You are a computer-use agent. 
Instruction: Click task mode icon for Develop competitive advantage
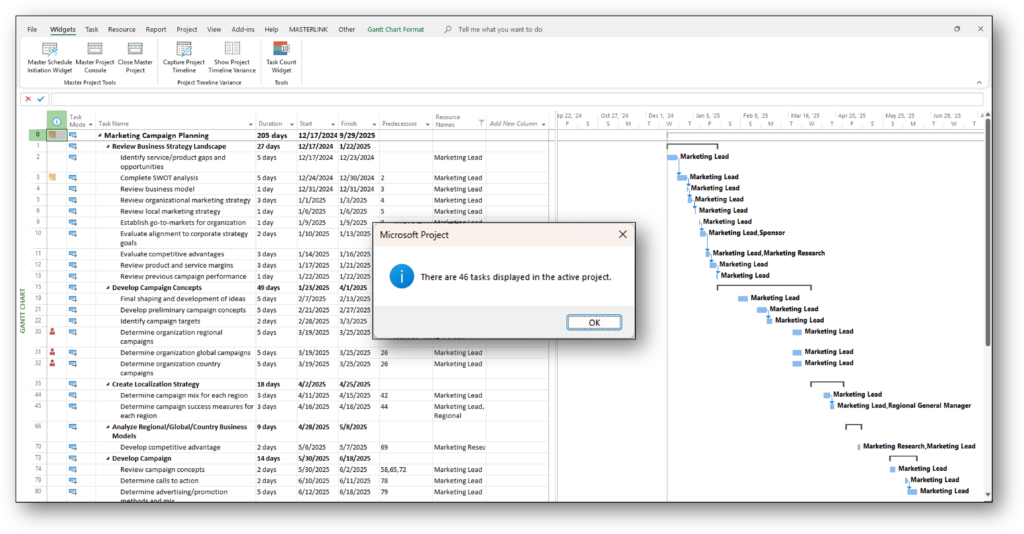pos(72,447)
